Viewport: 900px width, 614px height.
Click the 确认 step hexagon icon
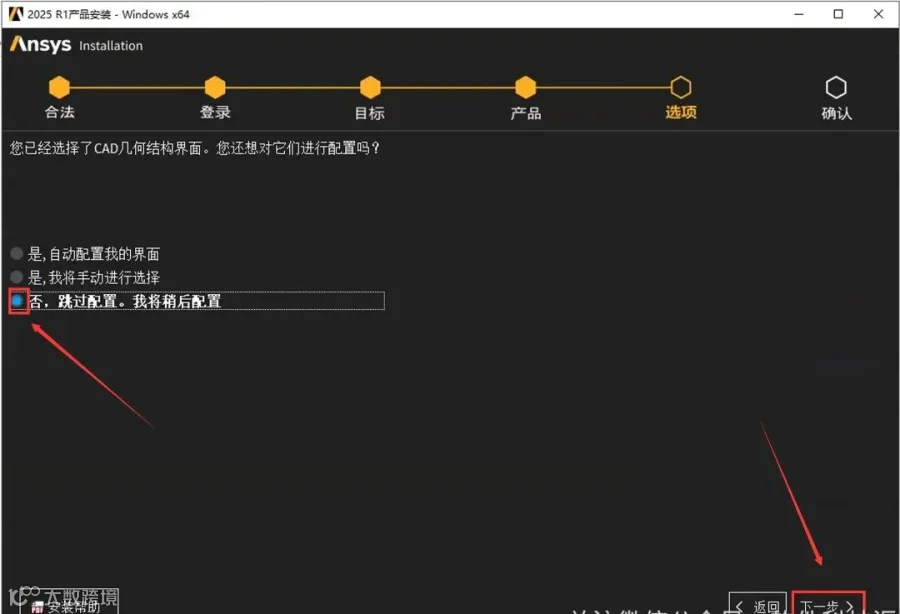[836, 87]
